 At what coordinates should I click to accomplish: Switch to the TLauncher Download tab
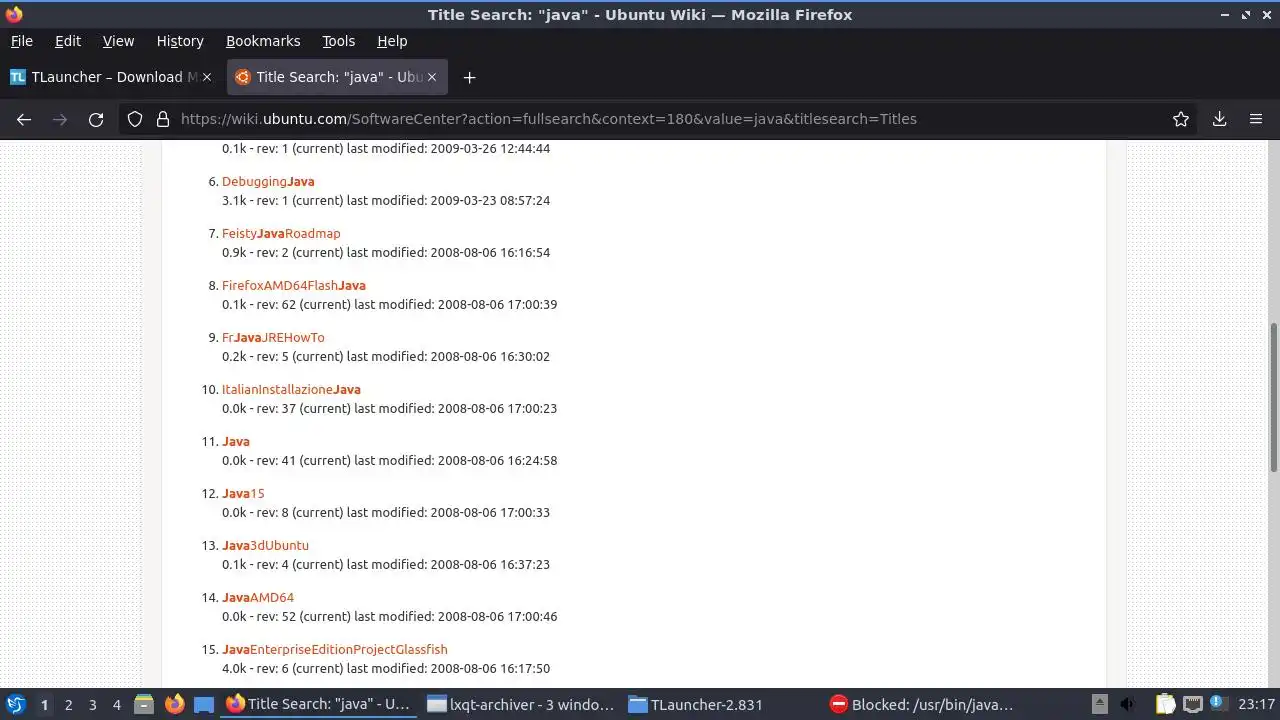112,77
